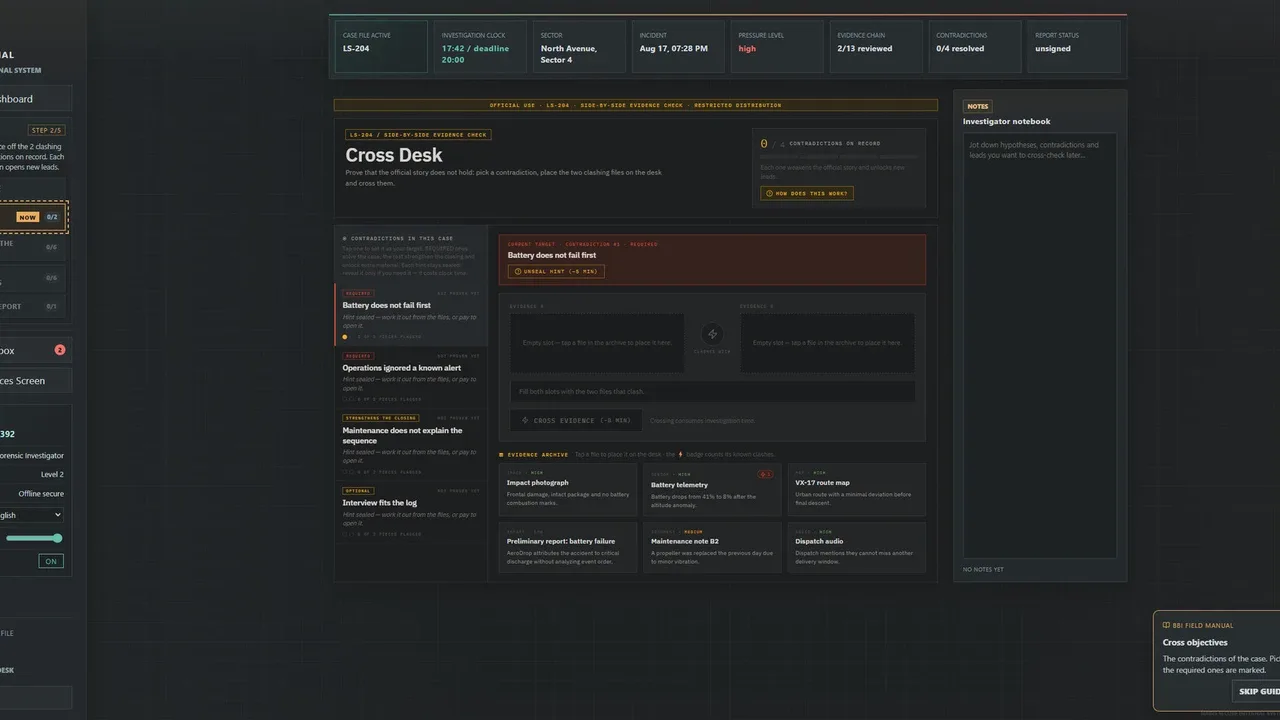Open the inbox item with red badge
The height and width of the screenshot is (720, 1280).
point(35,351)
